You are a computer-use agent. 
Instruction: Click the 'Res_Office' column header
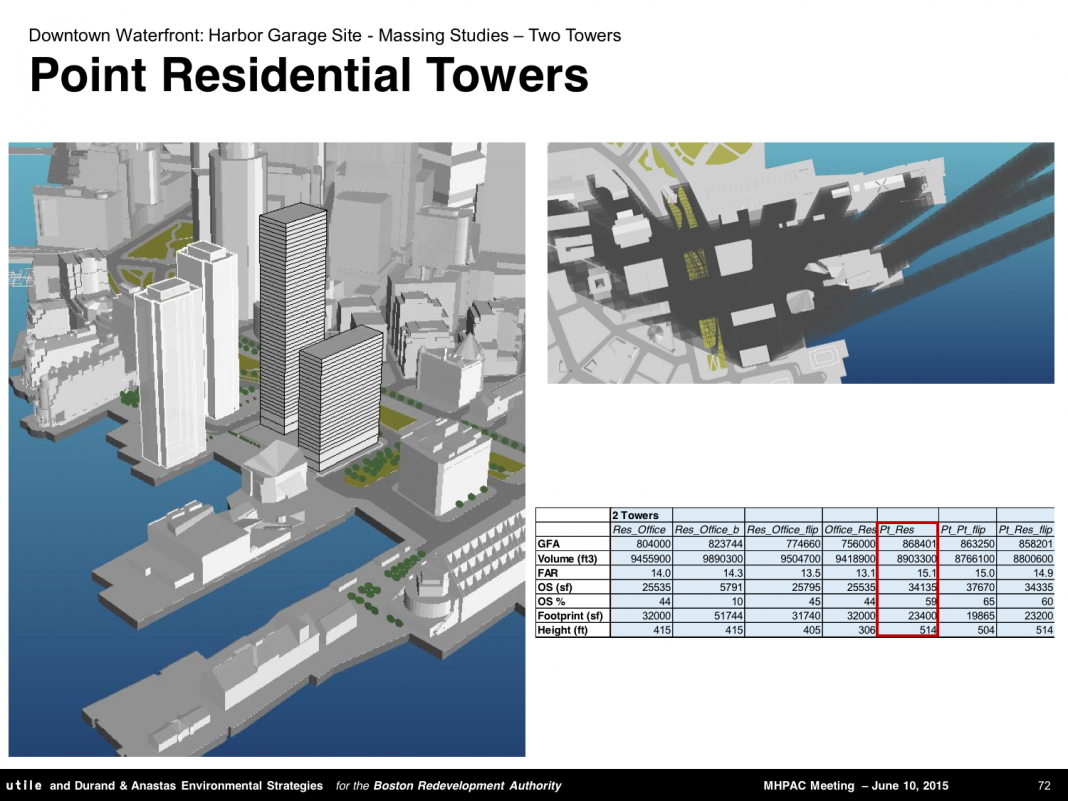point(639,529)
